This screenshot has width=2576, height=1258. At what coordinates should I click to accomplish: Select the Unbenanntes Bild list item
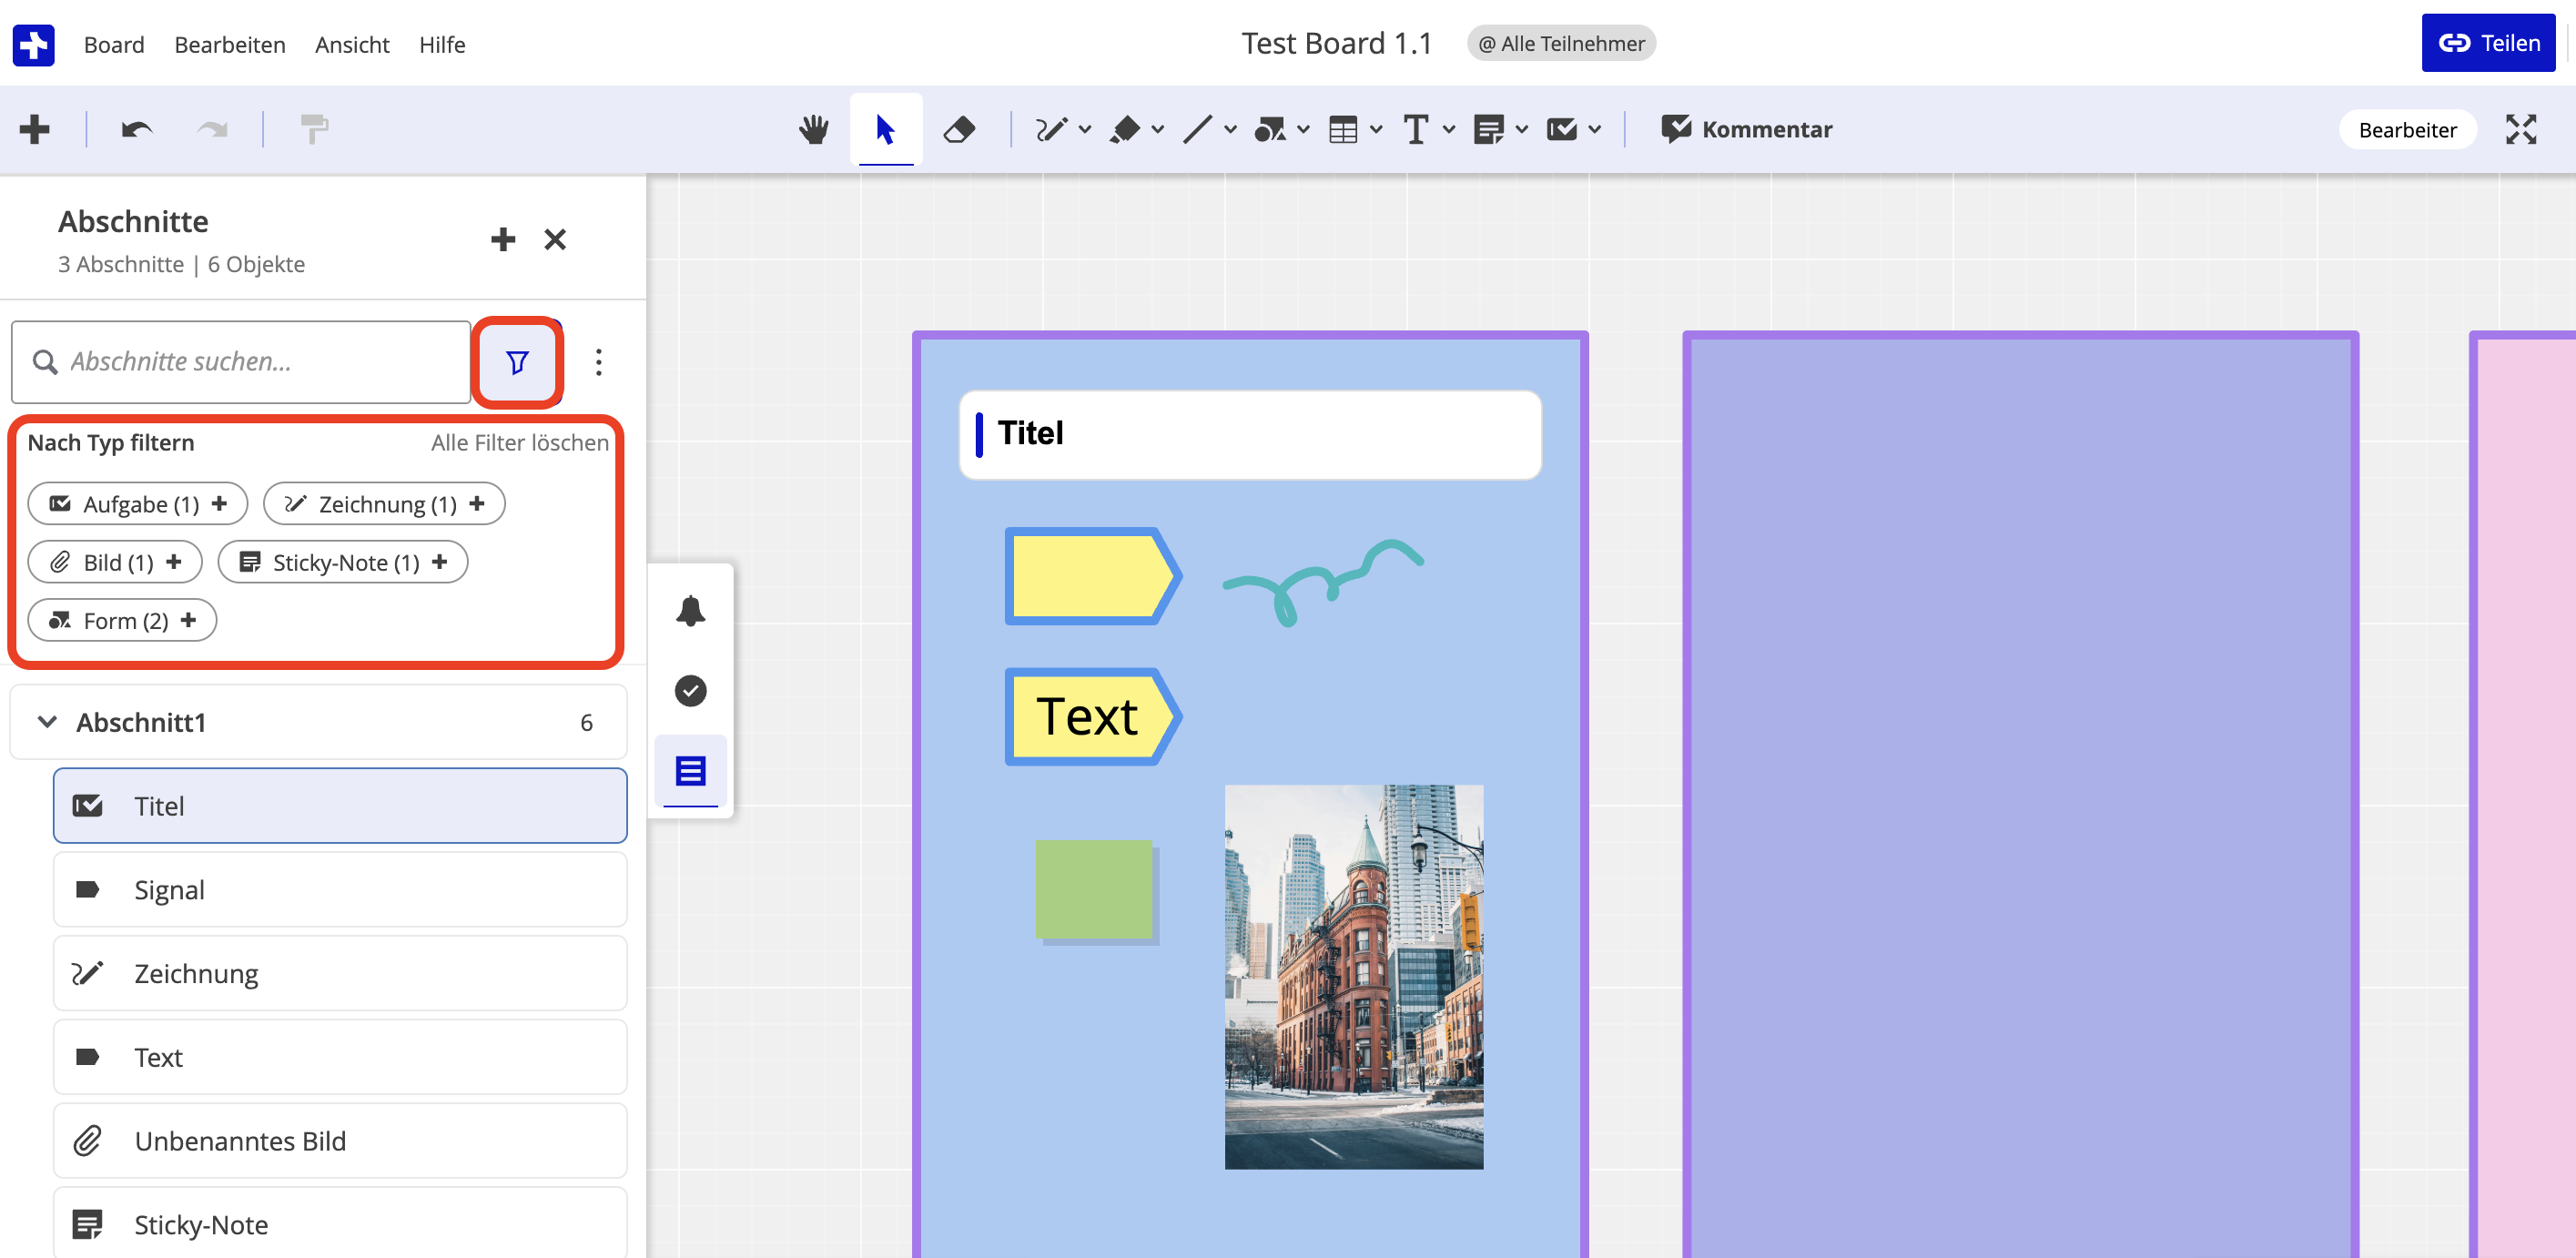pyautogui.click(x=340, y=1141)
